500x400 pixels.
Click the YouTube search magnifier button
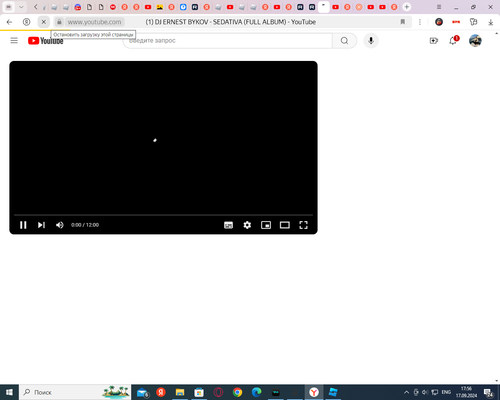344,41
